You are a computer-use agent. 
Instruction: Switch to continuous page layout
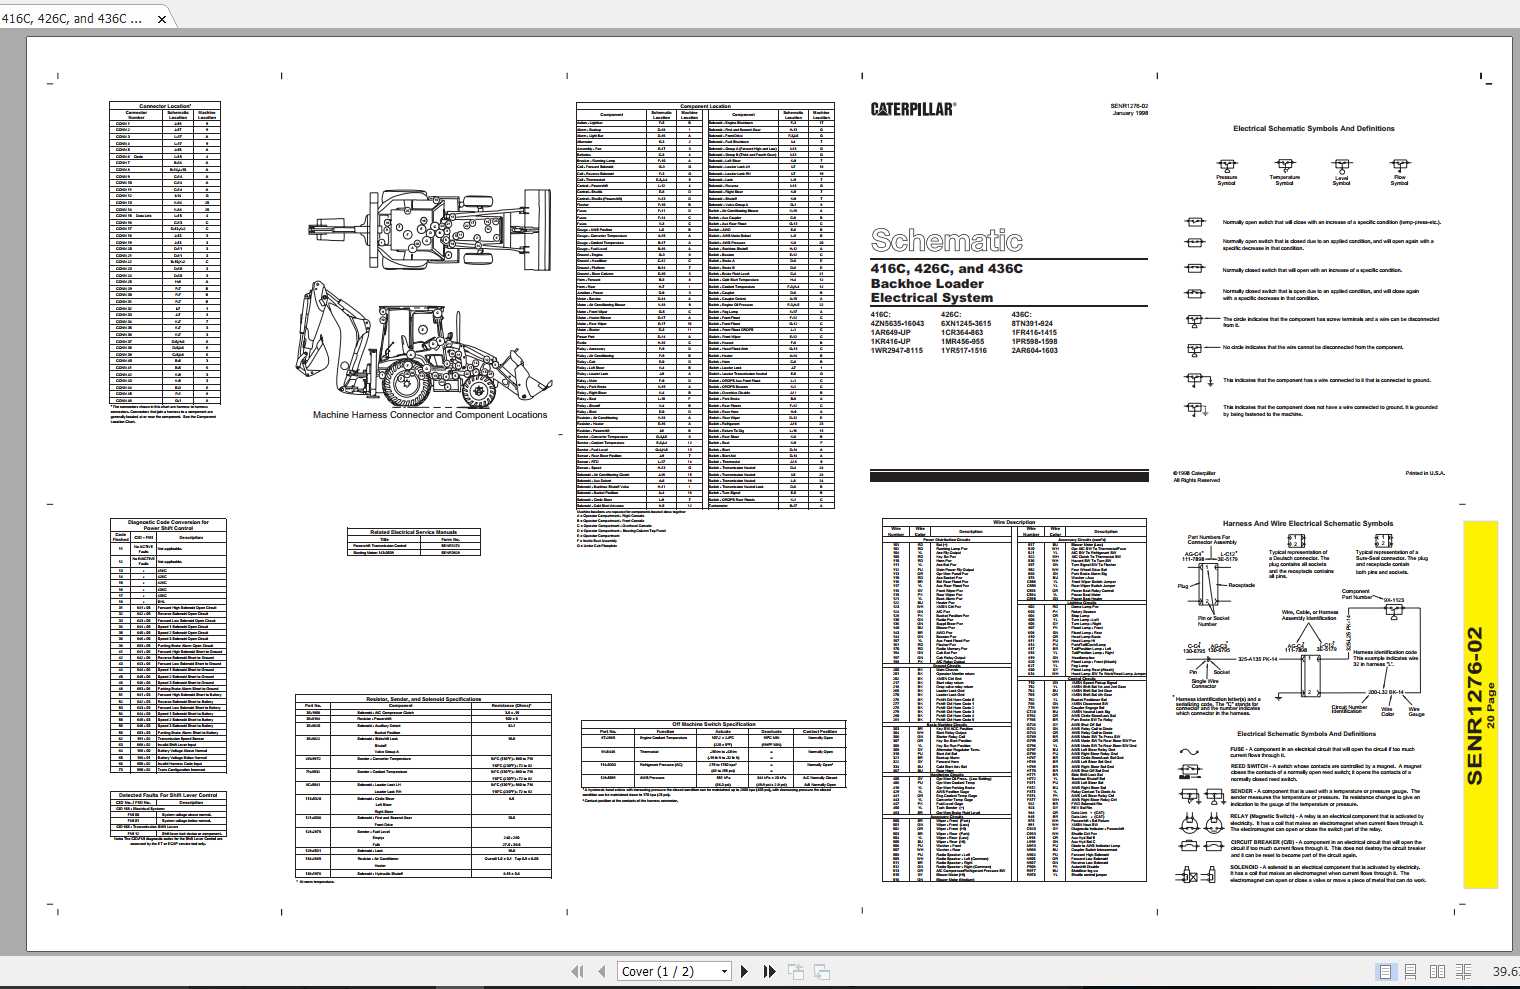coord(1411,971)
